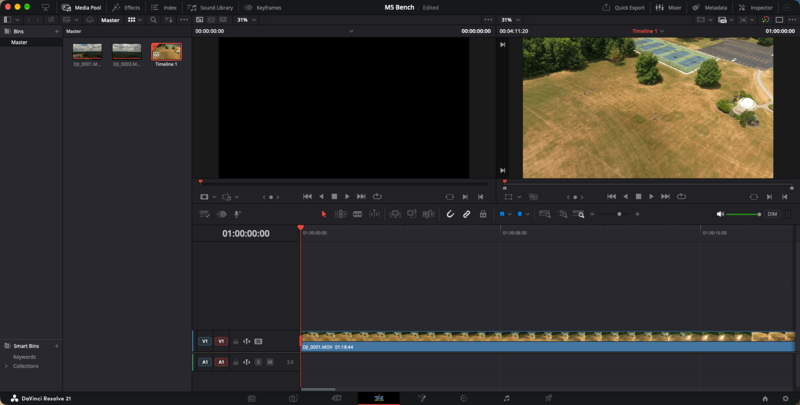800x405 pixels.
Task: Choose the Dynamic Trim Mode icon
Action: [374, 214]
